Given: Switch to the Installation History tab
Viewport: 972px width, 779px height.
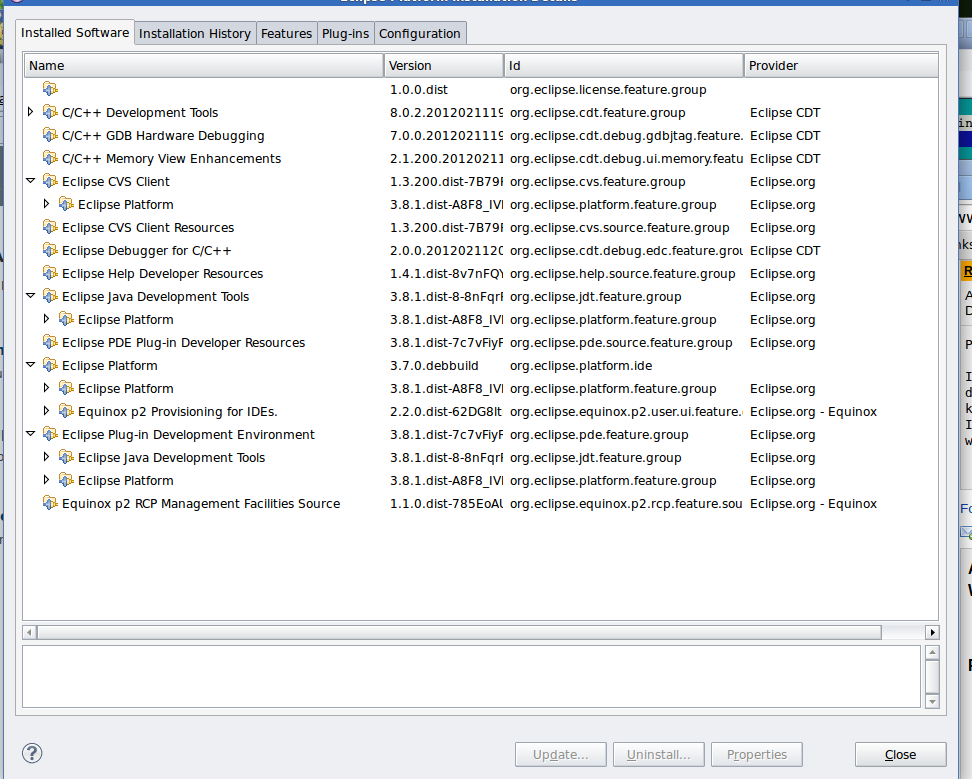Looking at the screenshot, I should click(x=195, y=33).
